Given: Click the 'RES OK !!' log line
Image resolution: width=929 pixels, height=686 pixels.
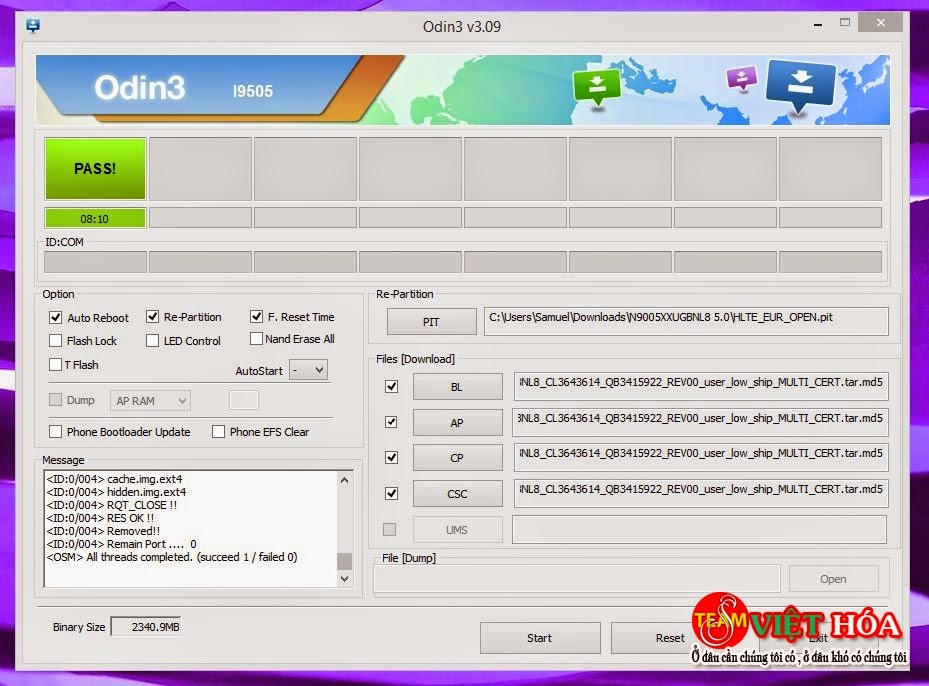Looking at the screenshot, I should pyautogui.click(x=100, y=518).
